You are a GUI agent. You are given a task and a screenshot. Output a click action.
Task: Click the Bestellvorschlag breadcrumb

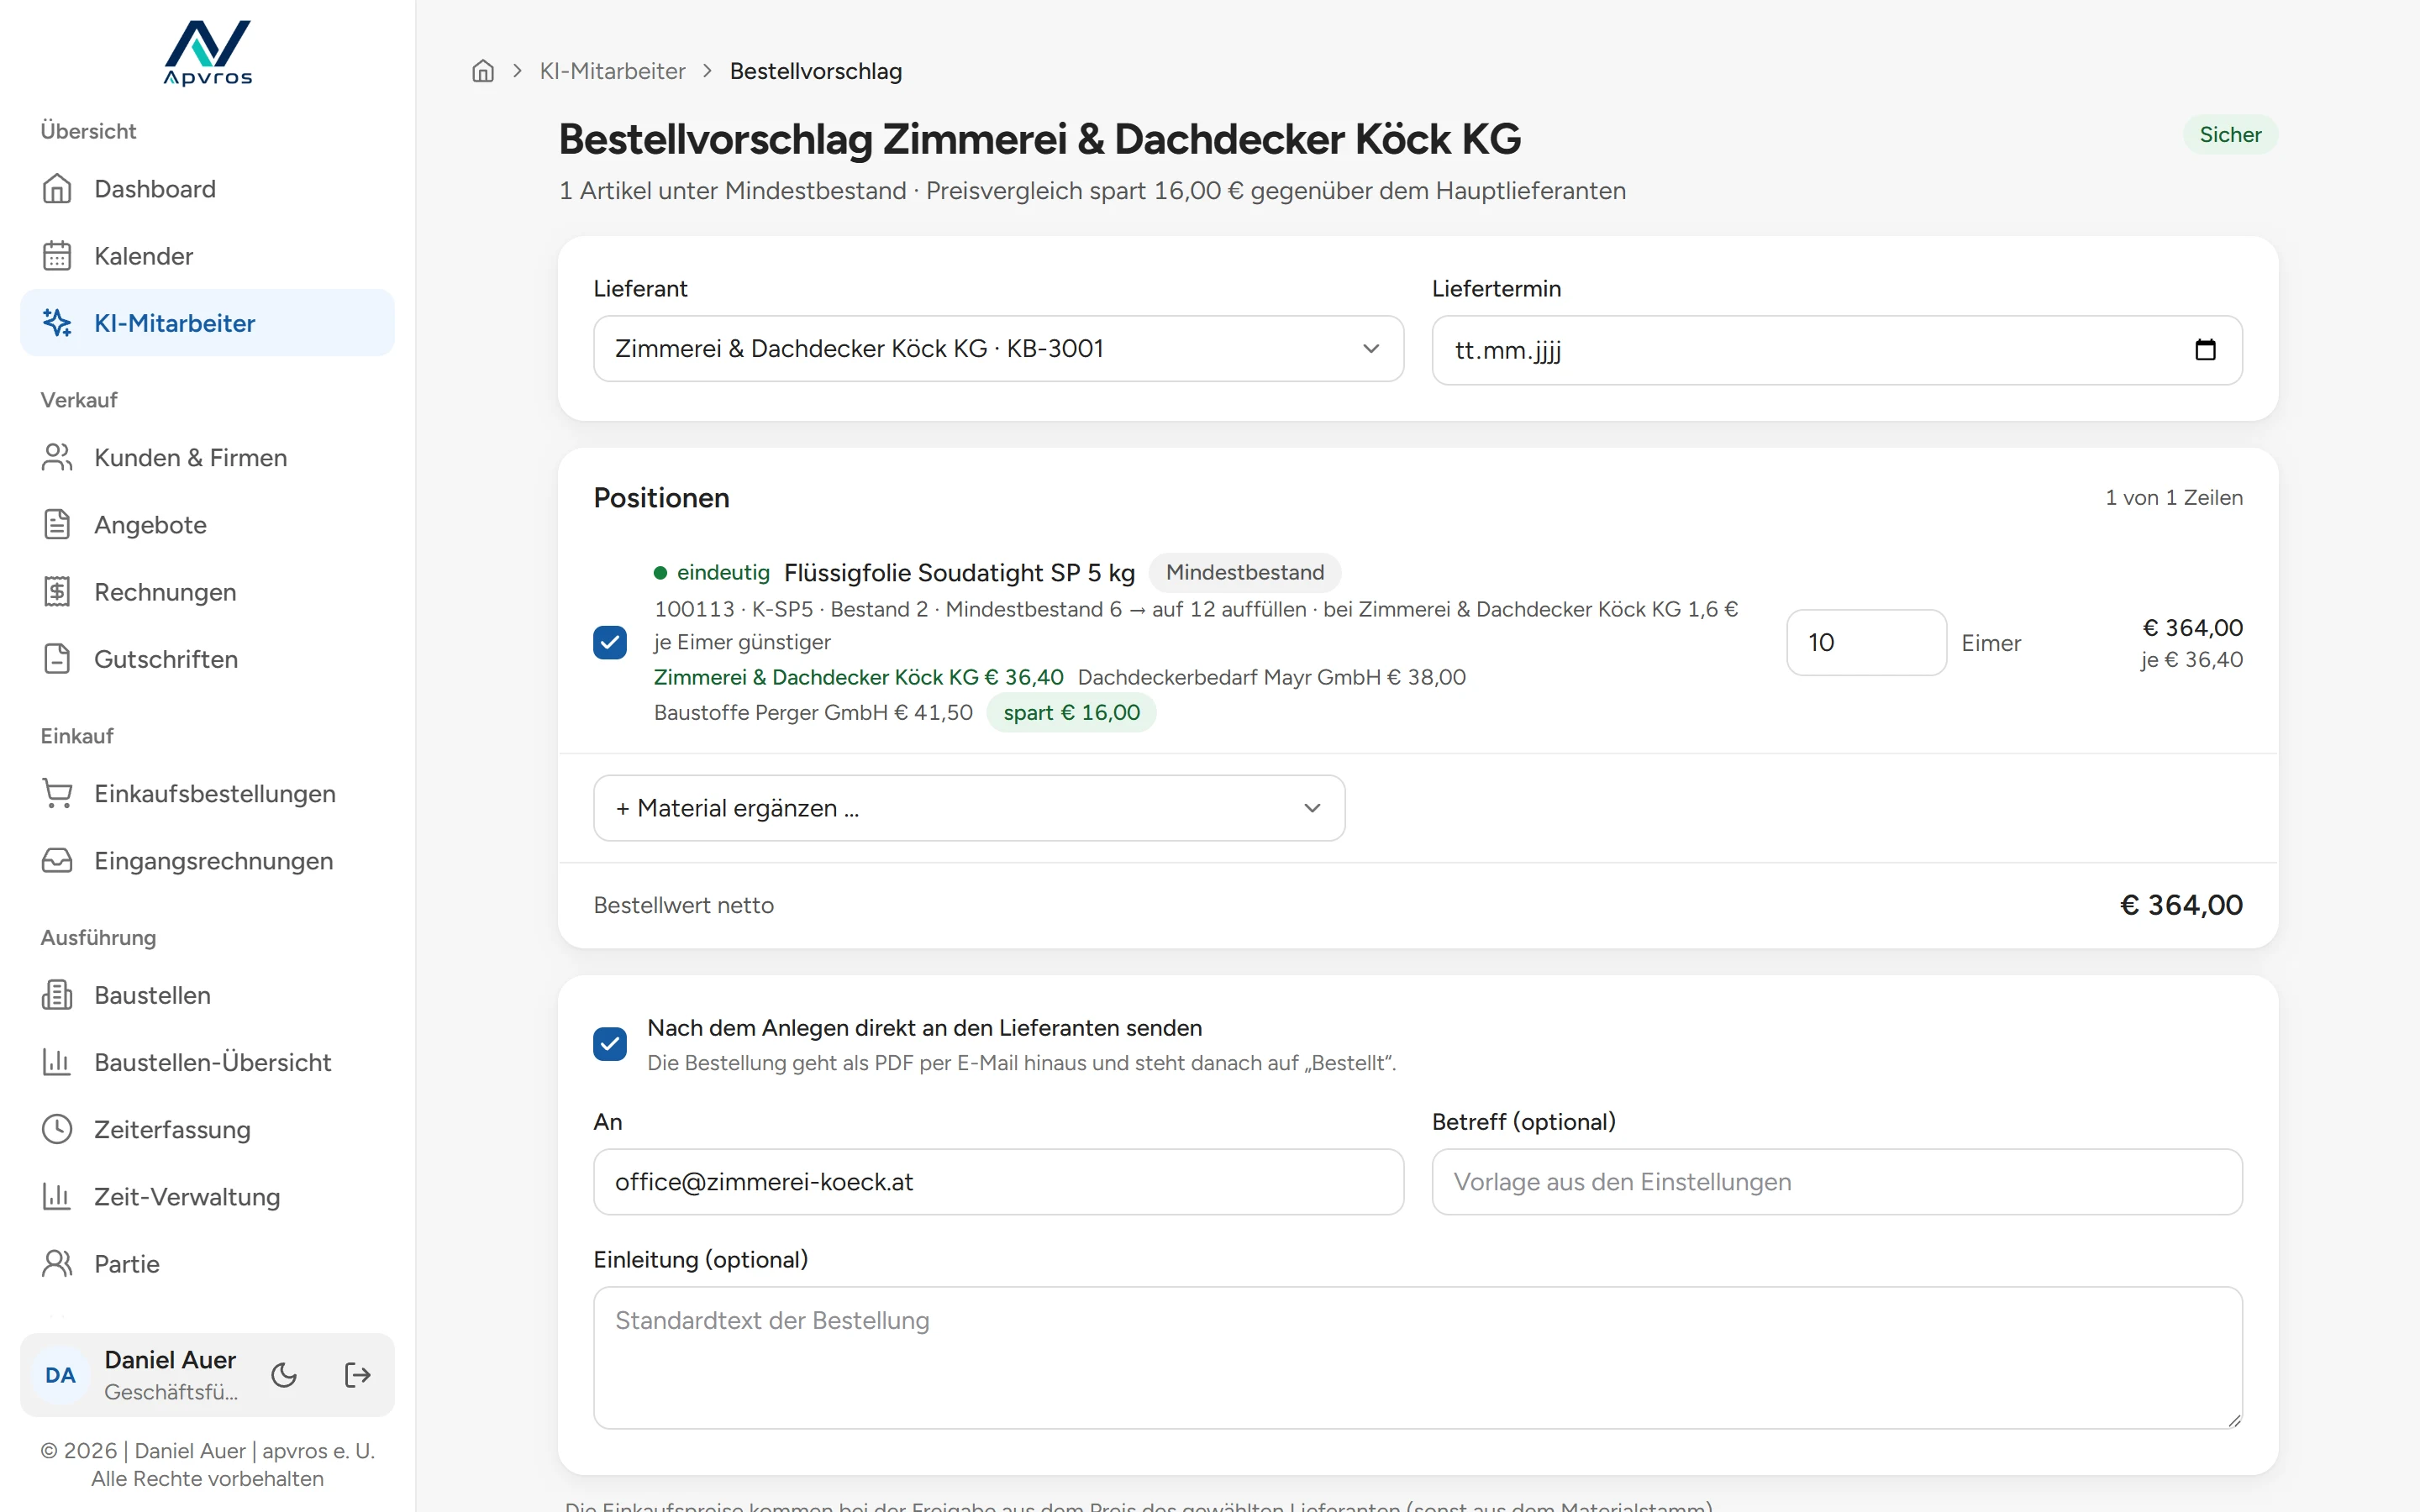coord(816,71)
